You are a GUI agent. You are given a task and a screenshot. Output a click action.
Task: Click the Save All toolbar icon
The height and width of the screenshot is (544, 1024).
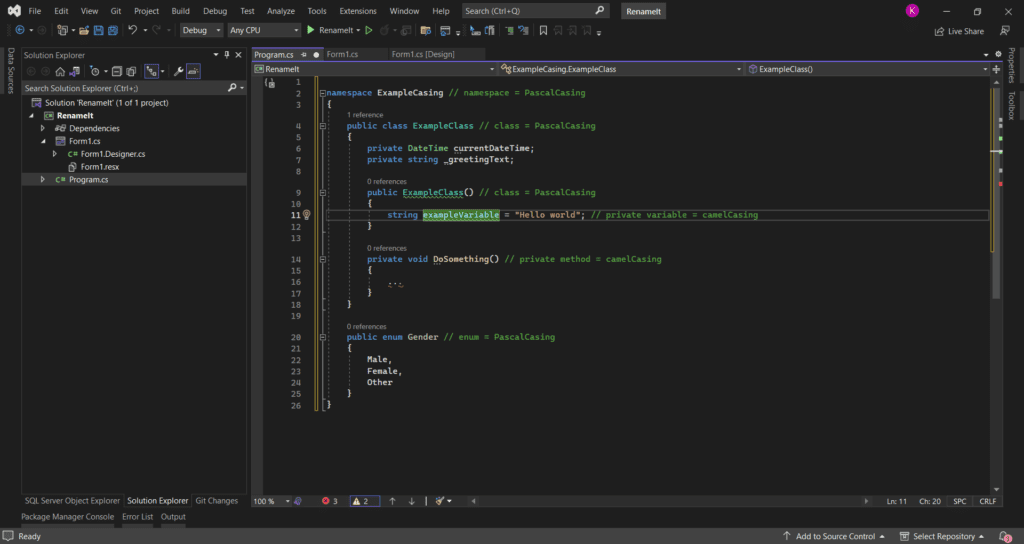(113, 30)
